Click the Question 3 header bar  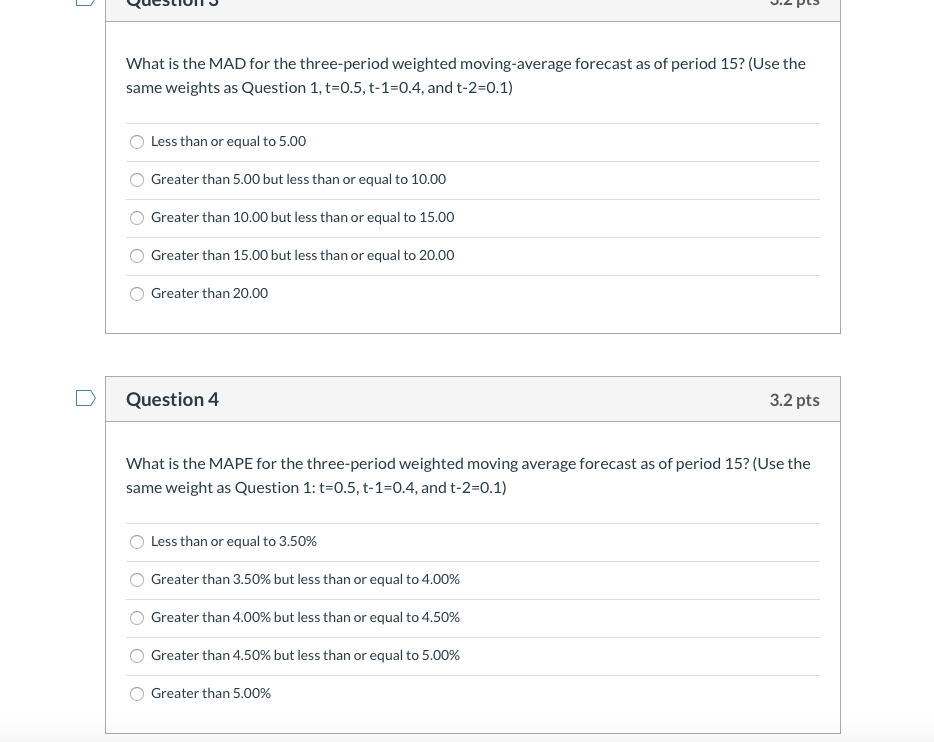point(473,5)
